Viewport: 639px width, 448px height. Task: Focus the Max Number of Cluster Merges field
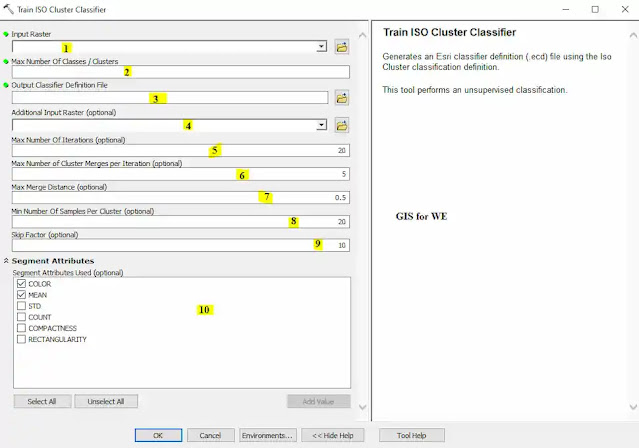tap(181, 174)
